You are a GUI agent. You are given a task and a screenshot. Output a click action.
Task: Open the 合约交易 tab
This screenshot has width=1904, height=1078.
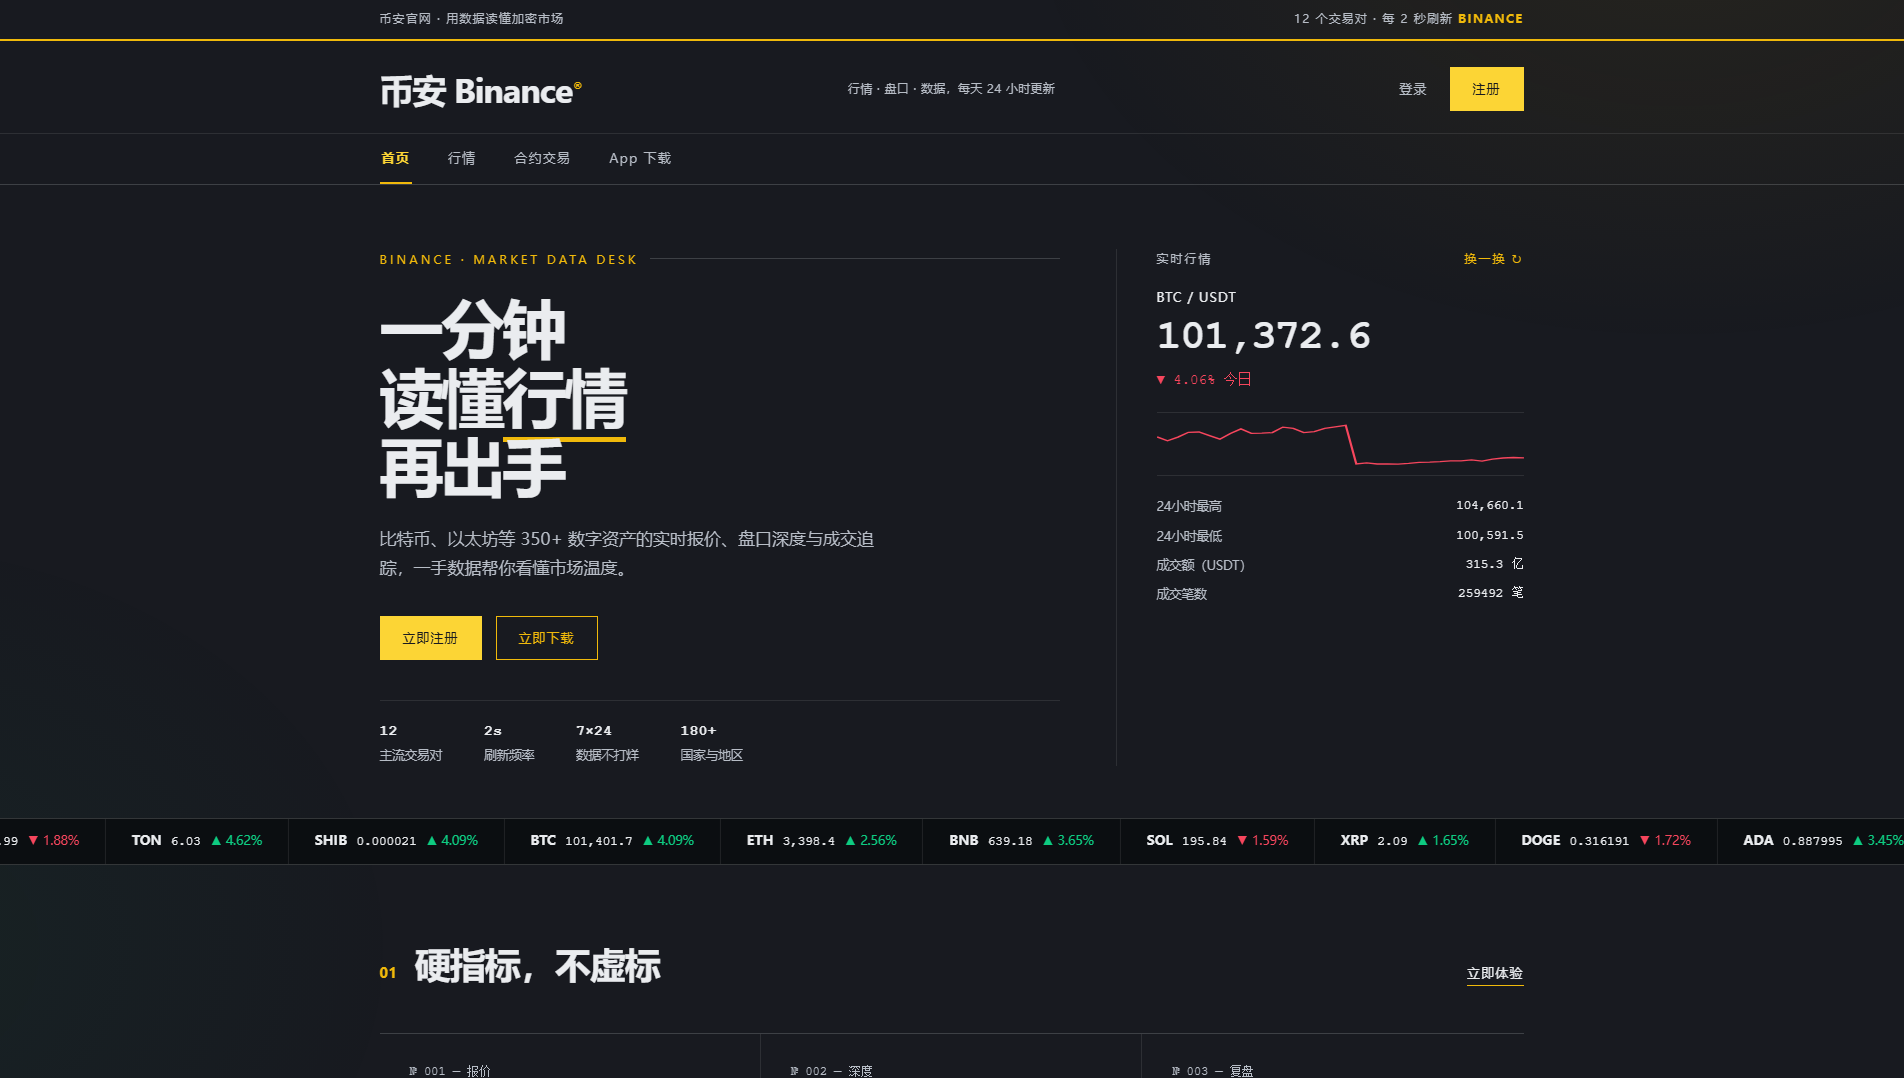click(542, 158)
